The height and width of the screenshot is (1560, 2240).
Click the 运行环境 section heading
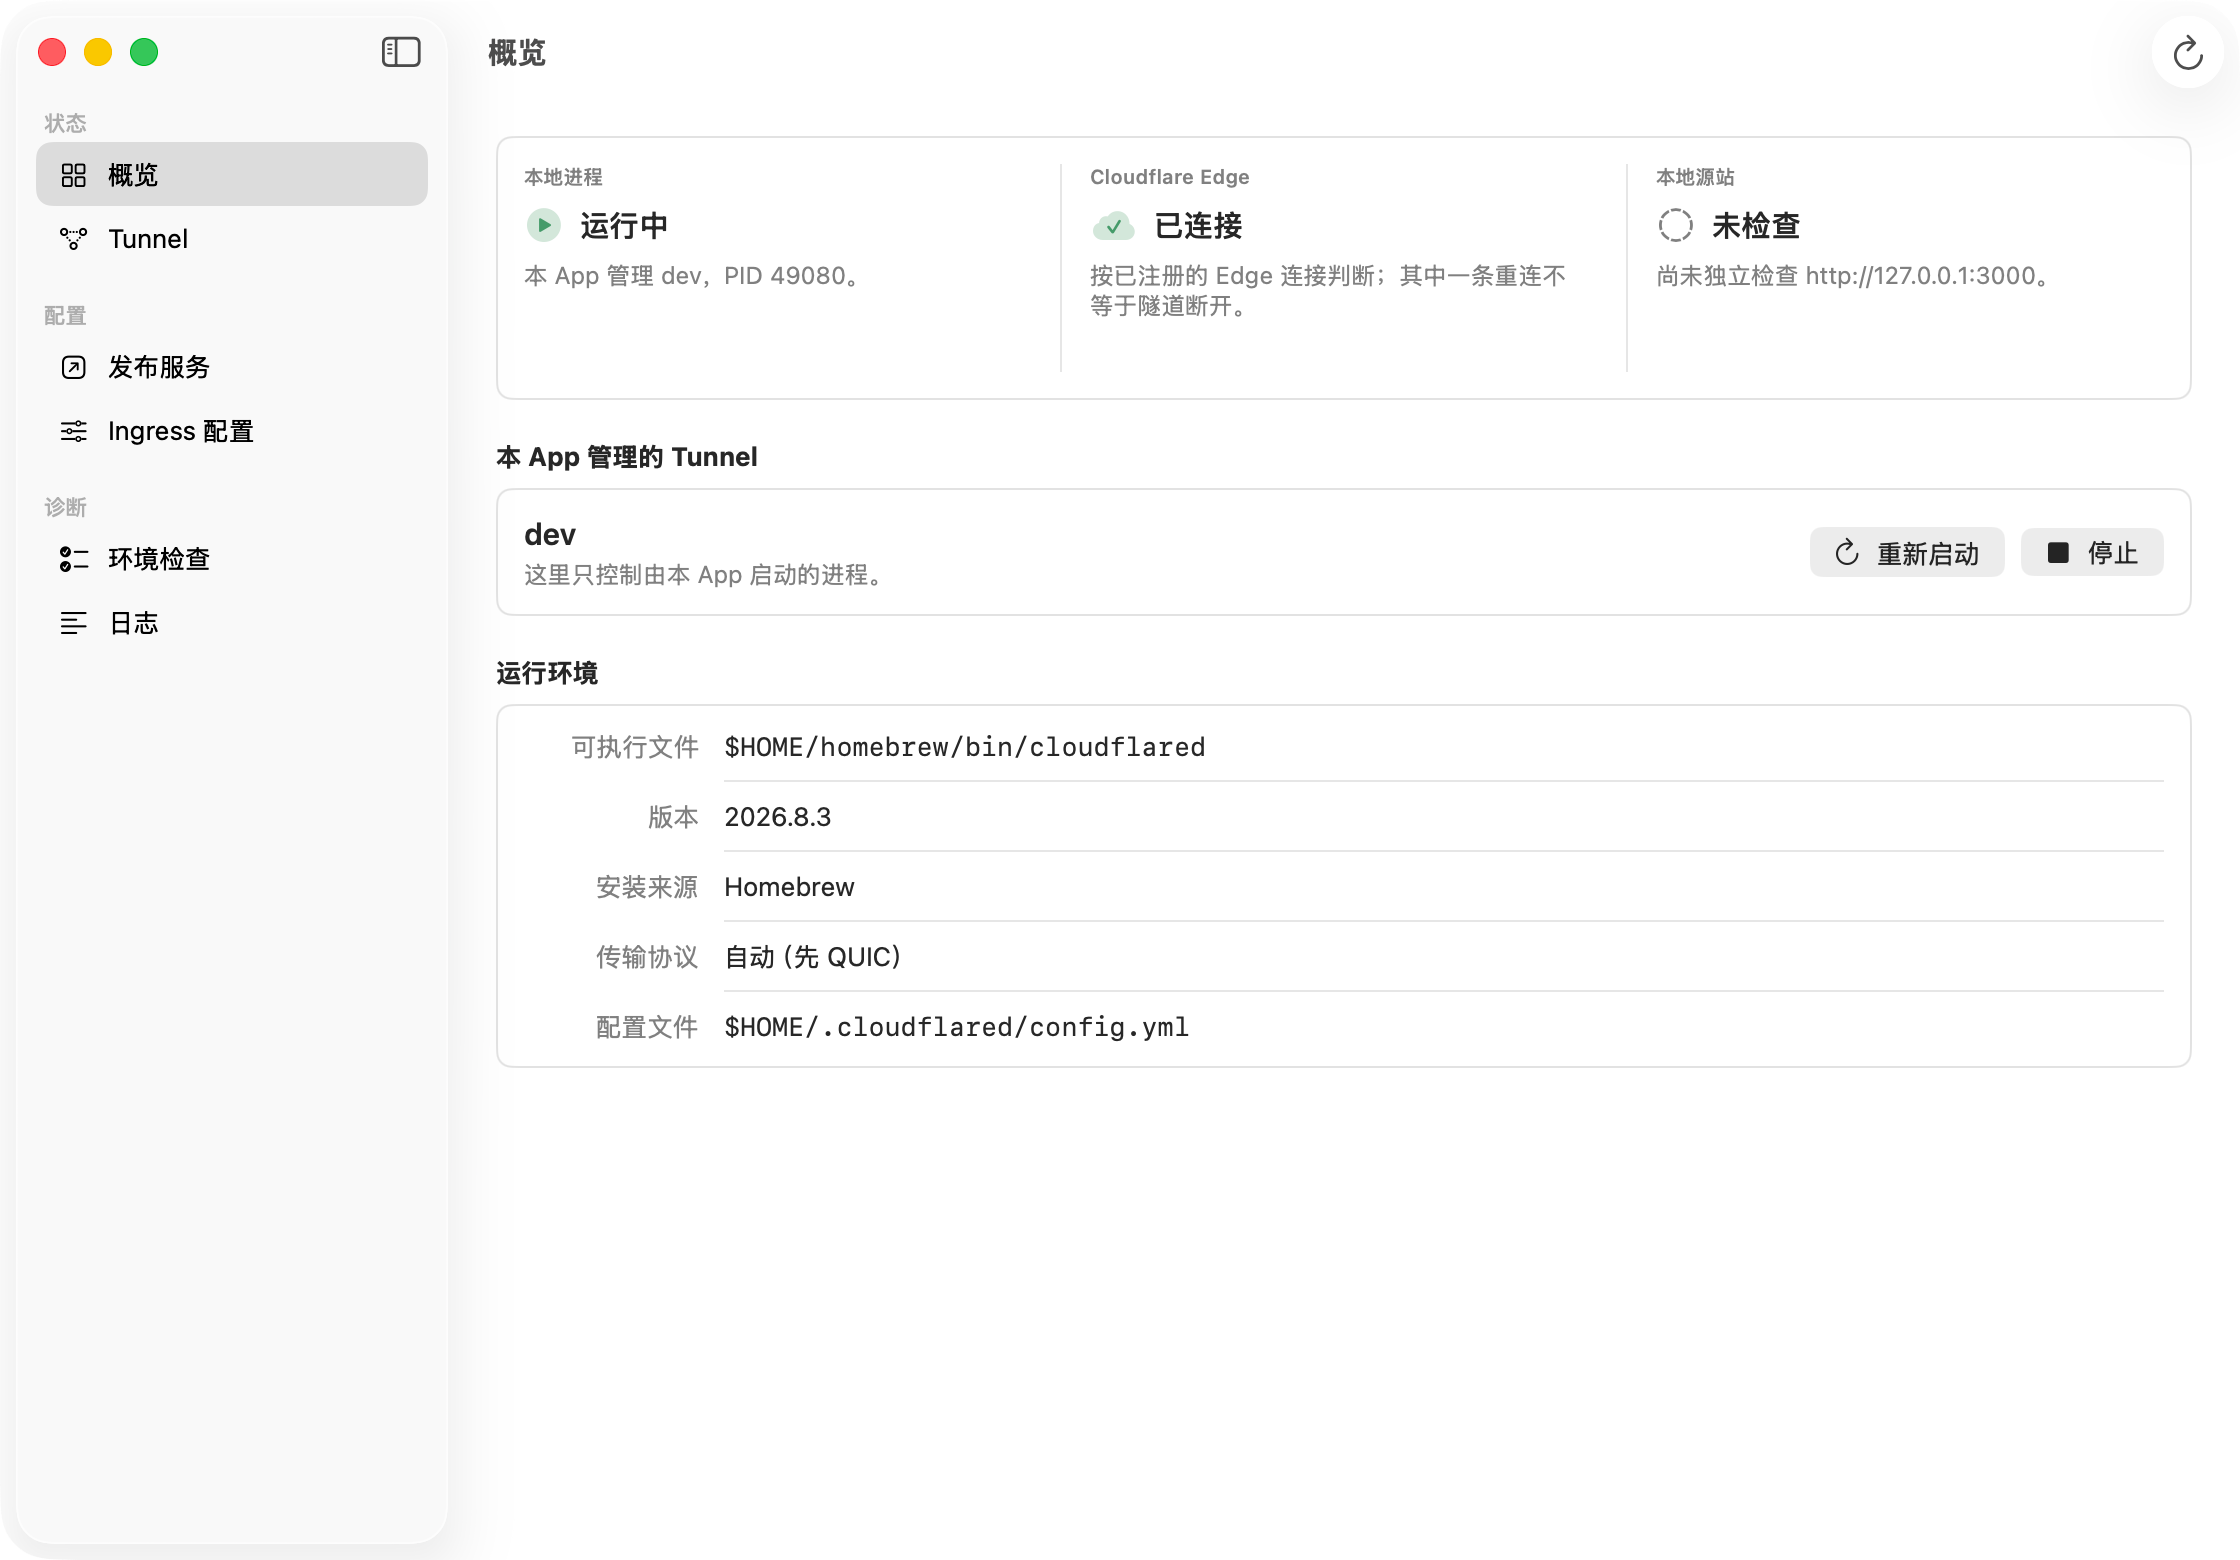tap(547, 673)
